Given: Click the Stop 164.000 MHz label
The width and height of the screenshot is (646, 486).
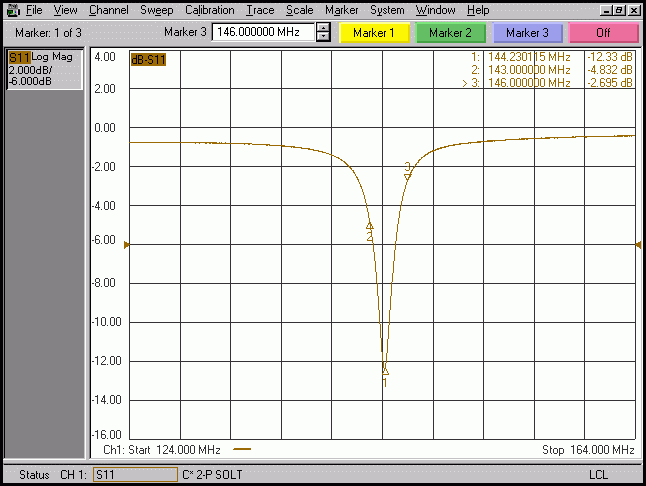Looking at the screenshot, I should (x=588, y=450).
